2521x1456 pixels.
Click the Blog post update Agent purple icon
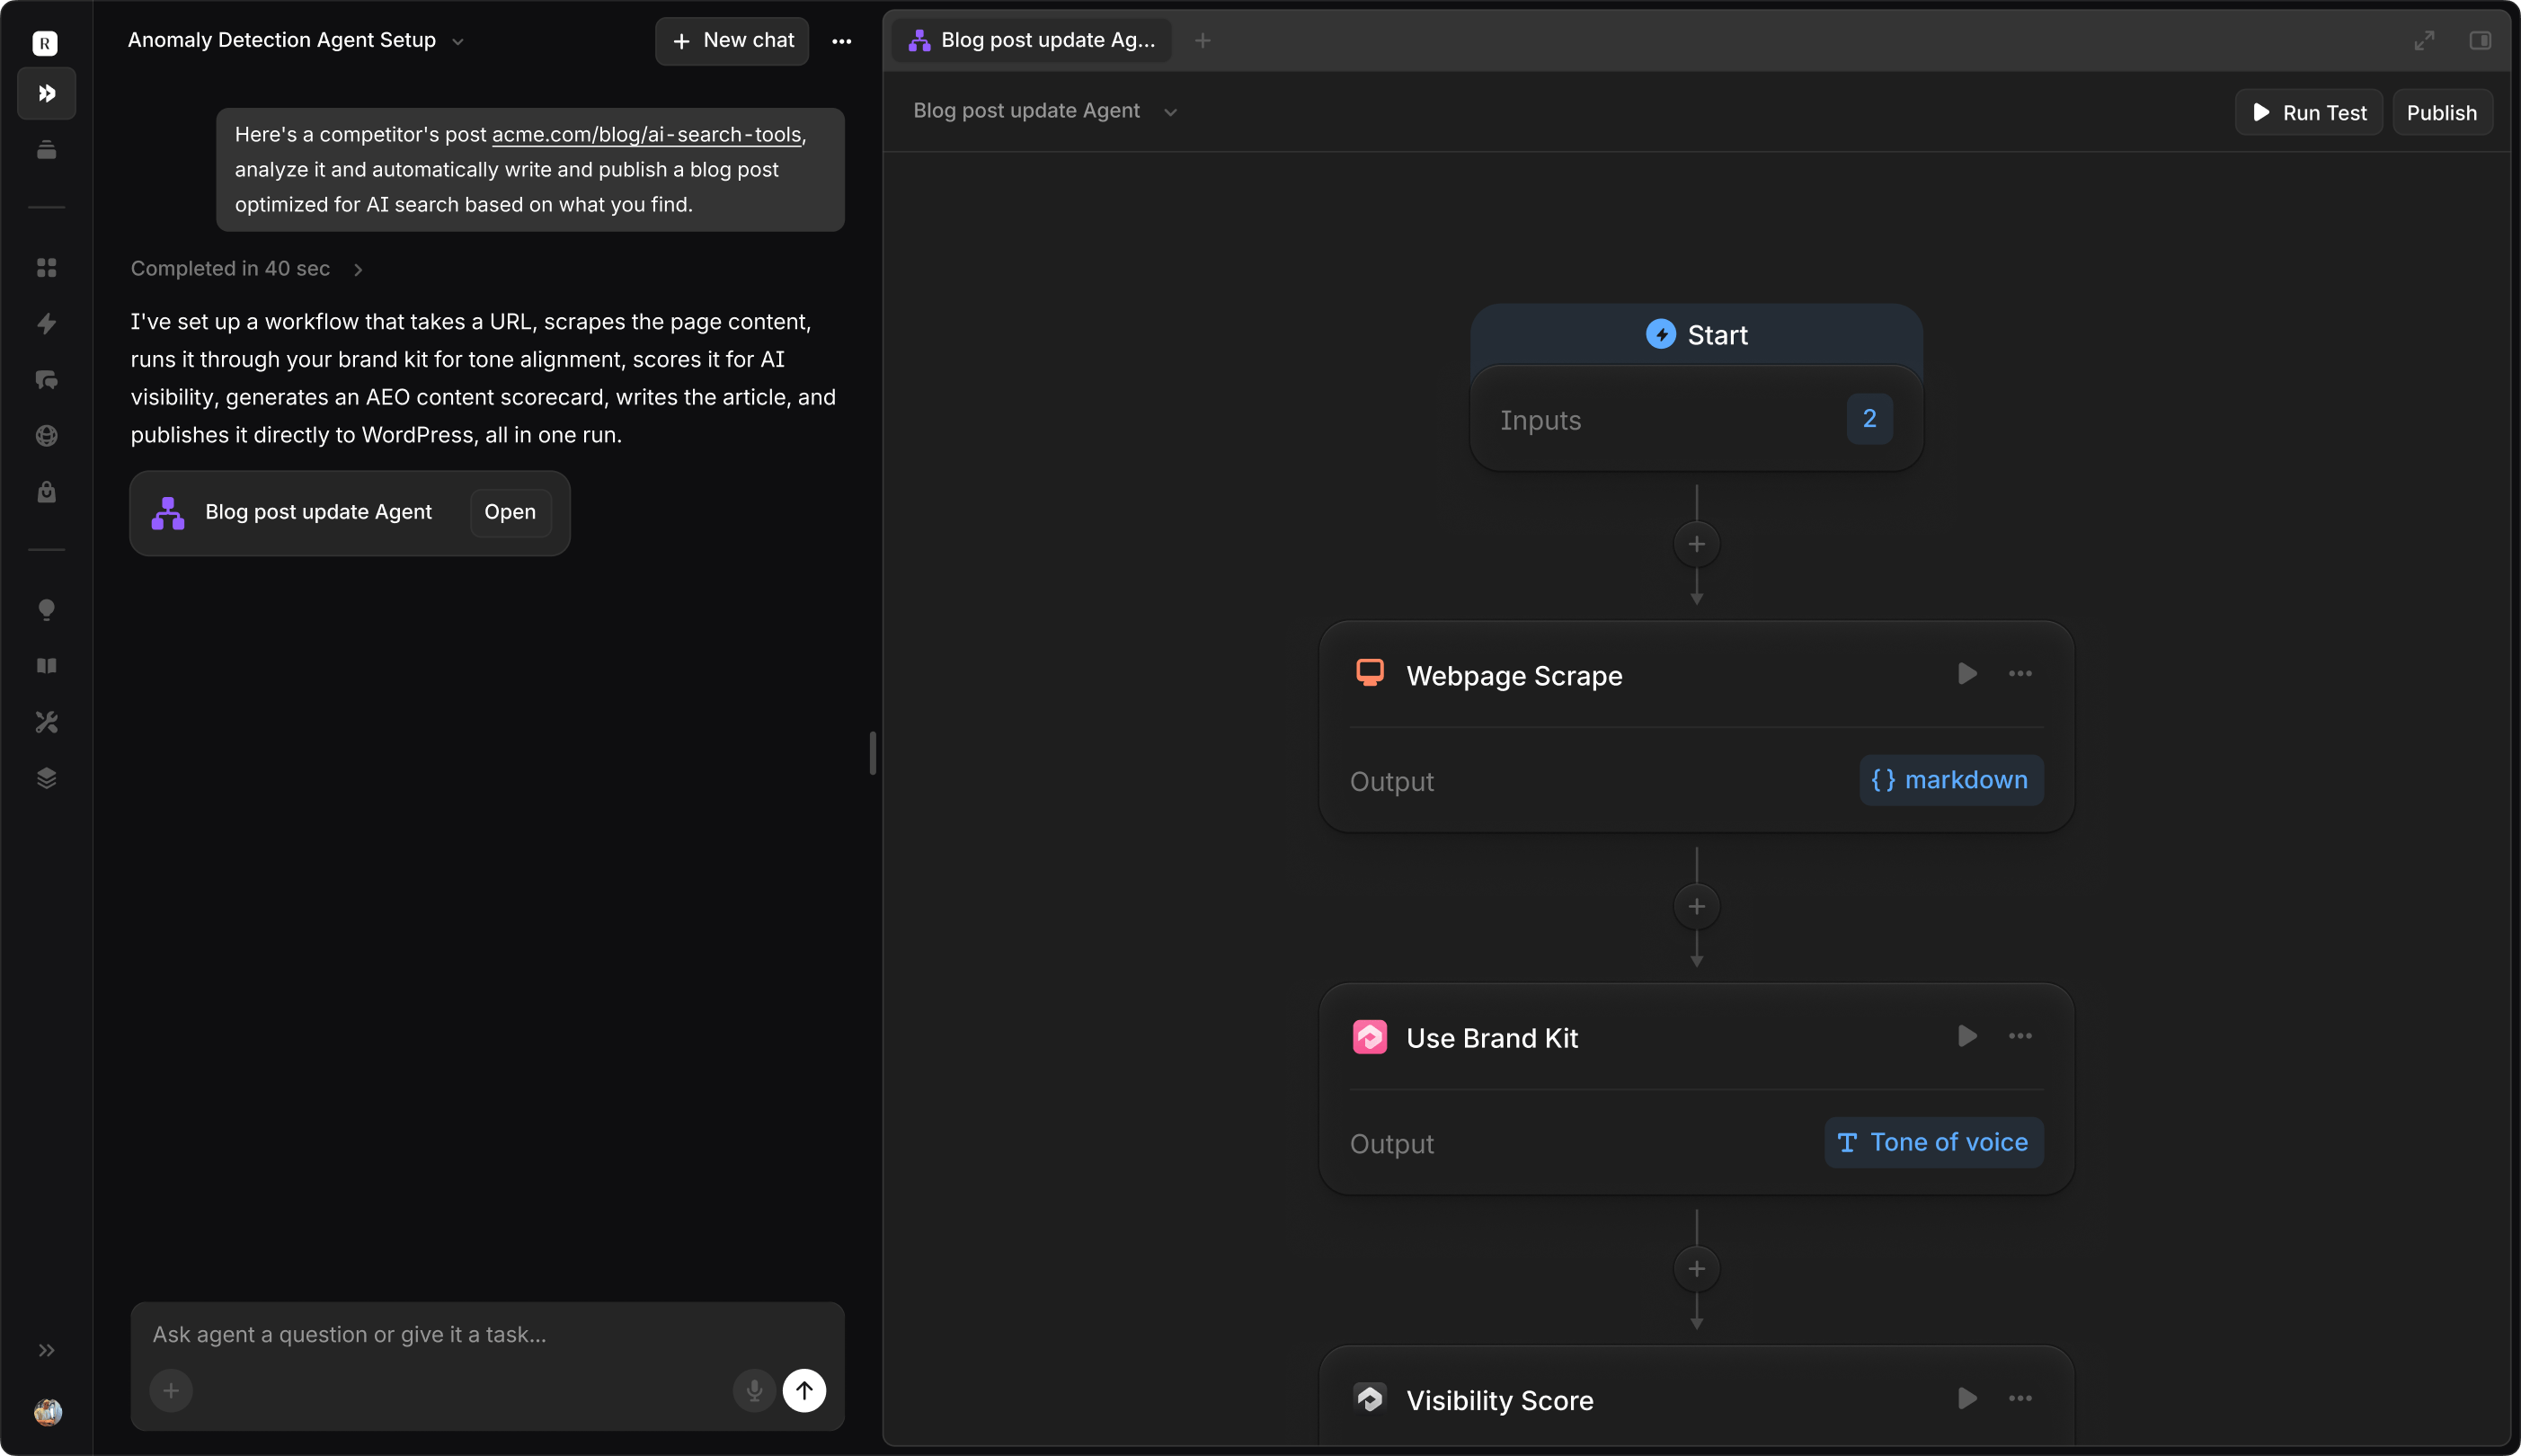(168, 513)
